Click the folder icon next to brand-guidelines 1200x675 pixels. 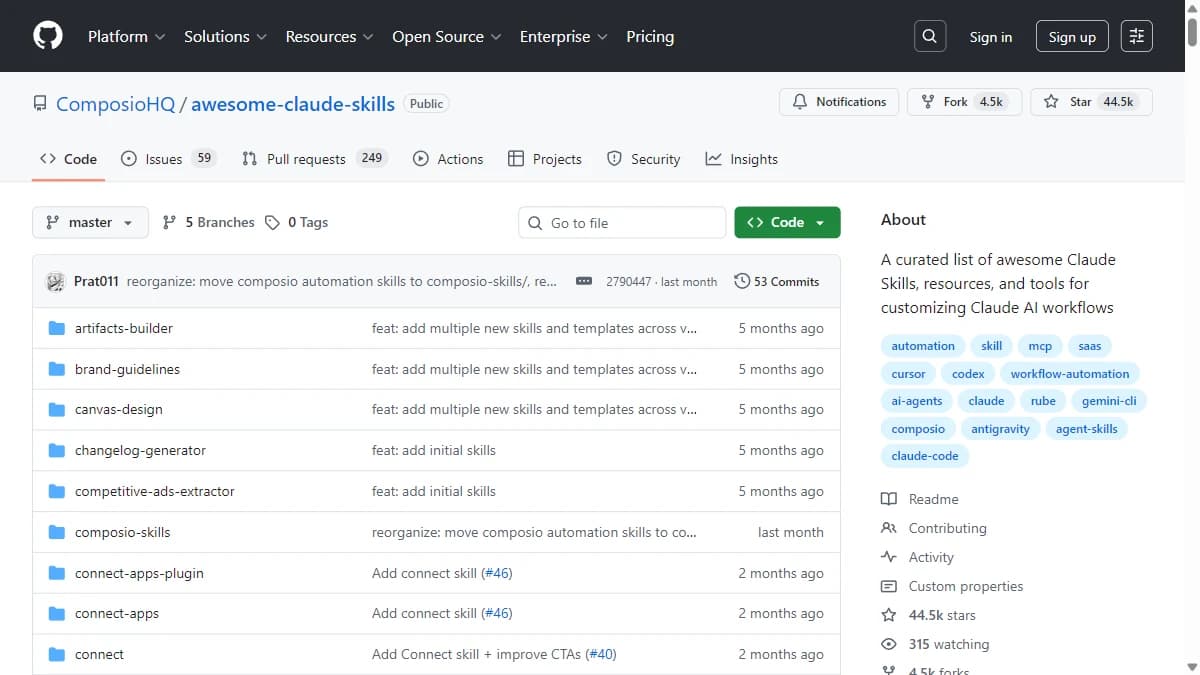tap(57, 369)
